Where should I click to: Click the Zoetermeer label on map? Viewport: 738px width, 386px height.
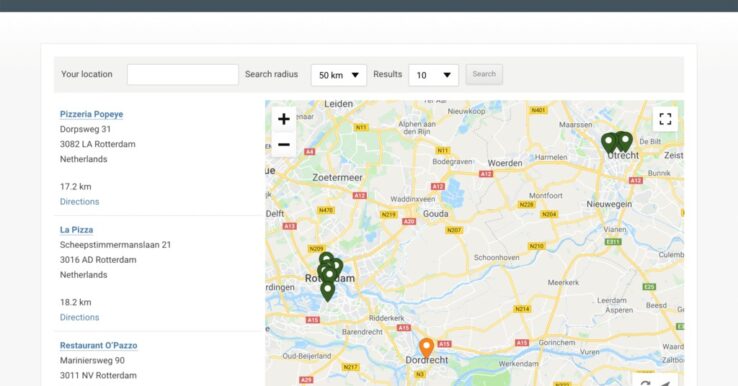(x=337, y=177)
